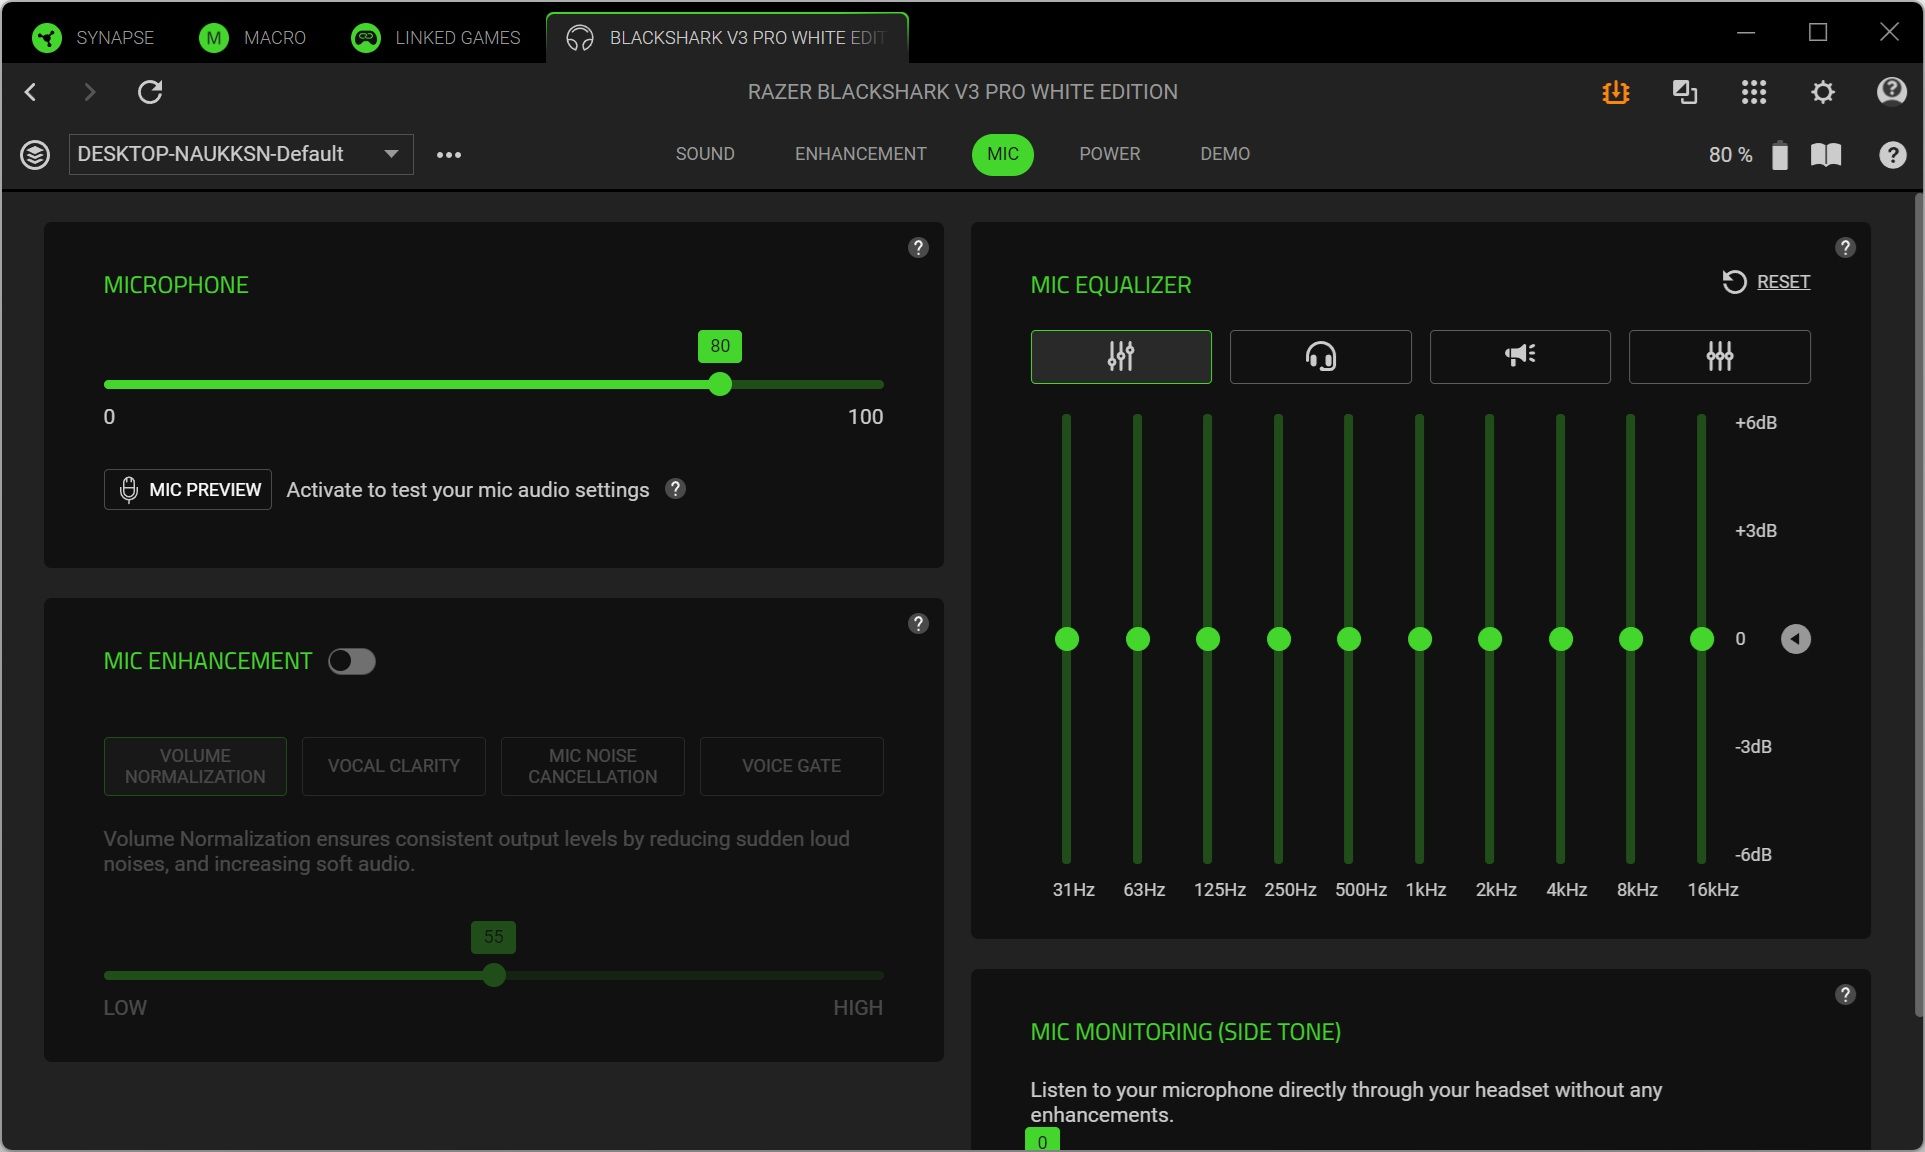Open the three-dot profile options menu
Screen dimensions: 1925x1152
tap(449, 154)
